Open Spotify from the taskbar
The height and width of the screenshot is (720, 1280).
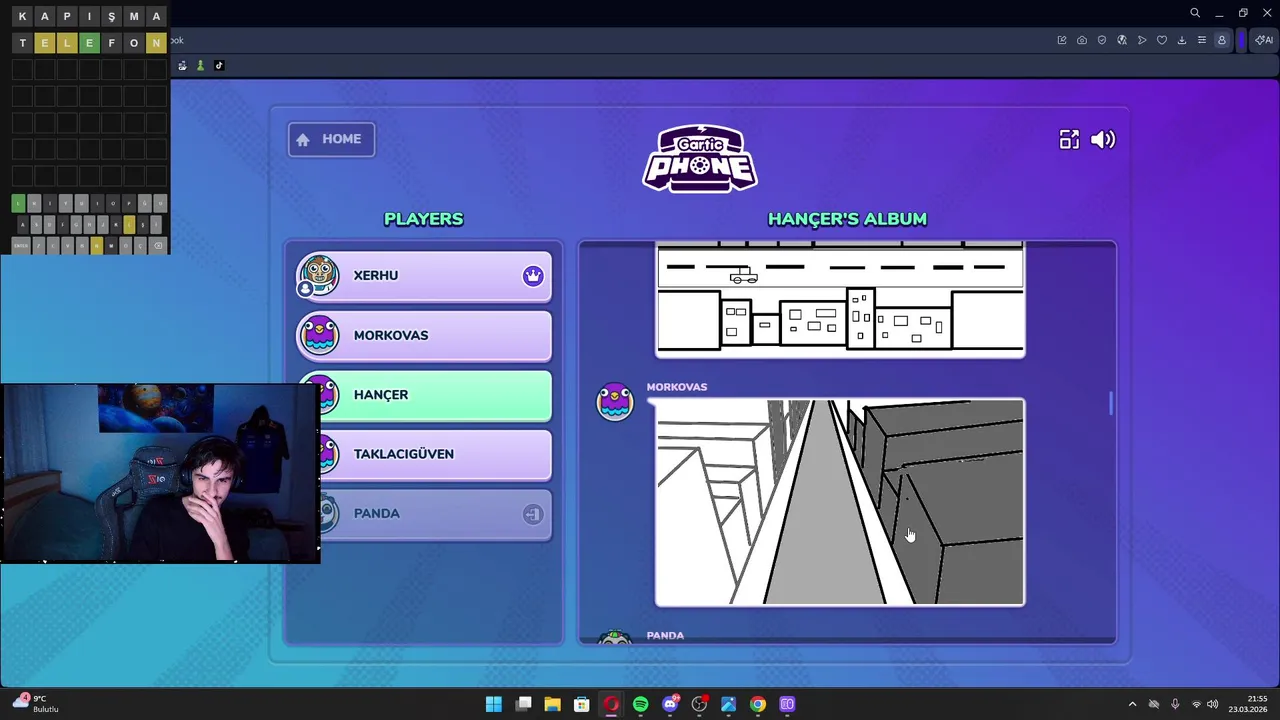click(640, 704)
